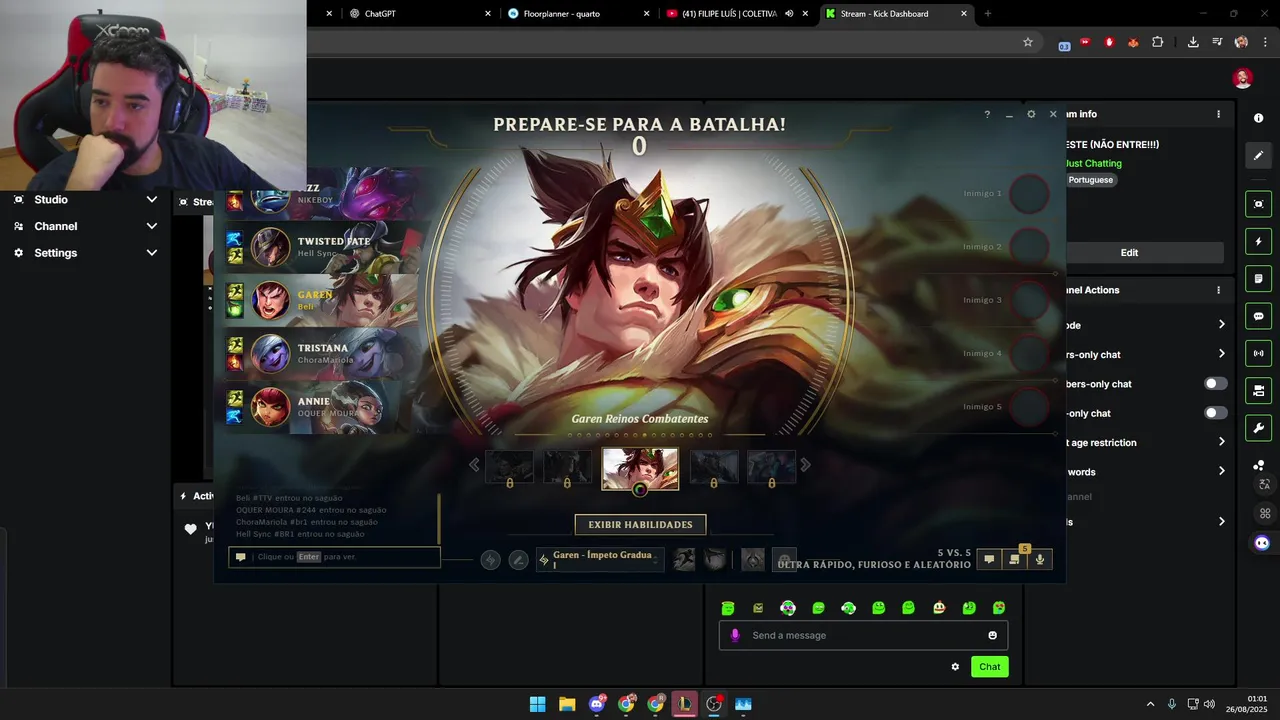Open Garen rune page dropdown
Viewport: 1280px width, 720px height.
pos(599,560)
